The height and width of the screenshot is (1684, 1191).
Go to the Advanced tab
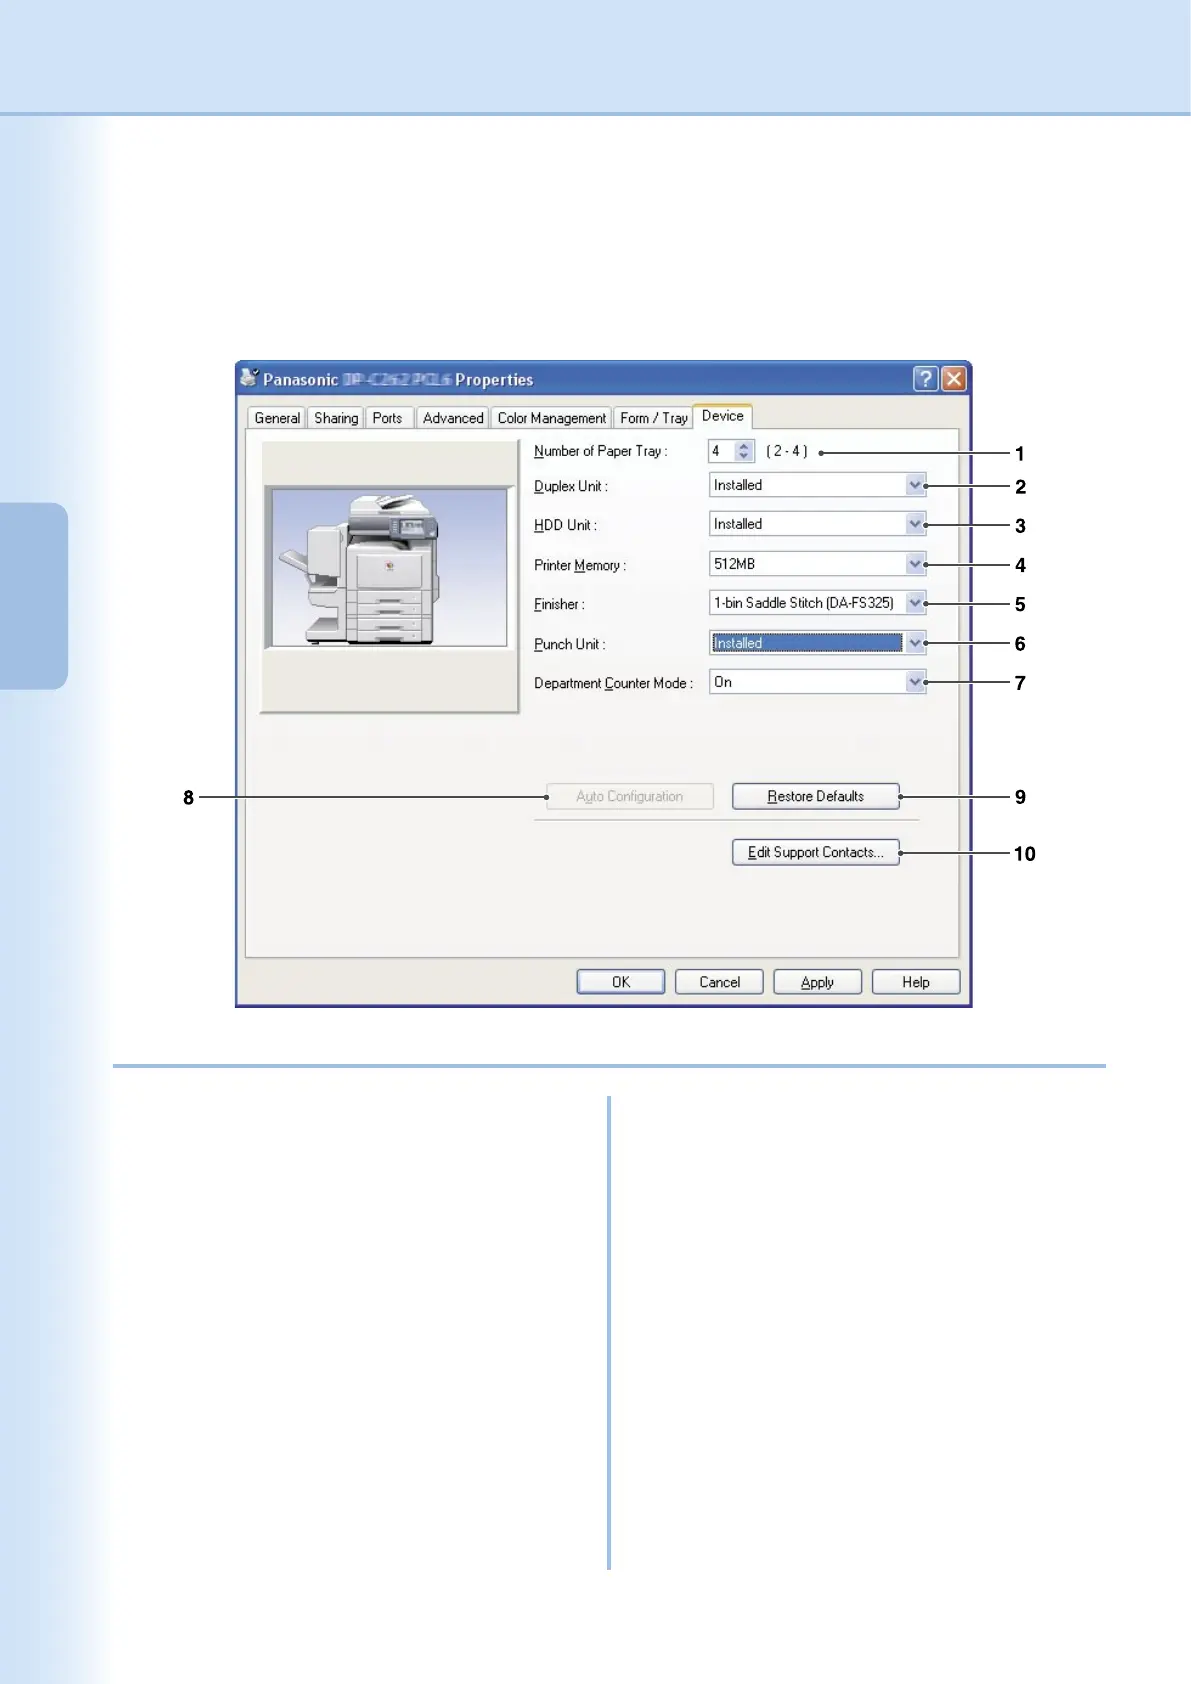click(452, 418)
